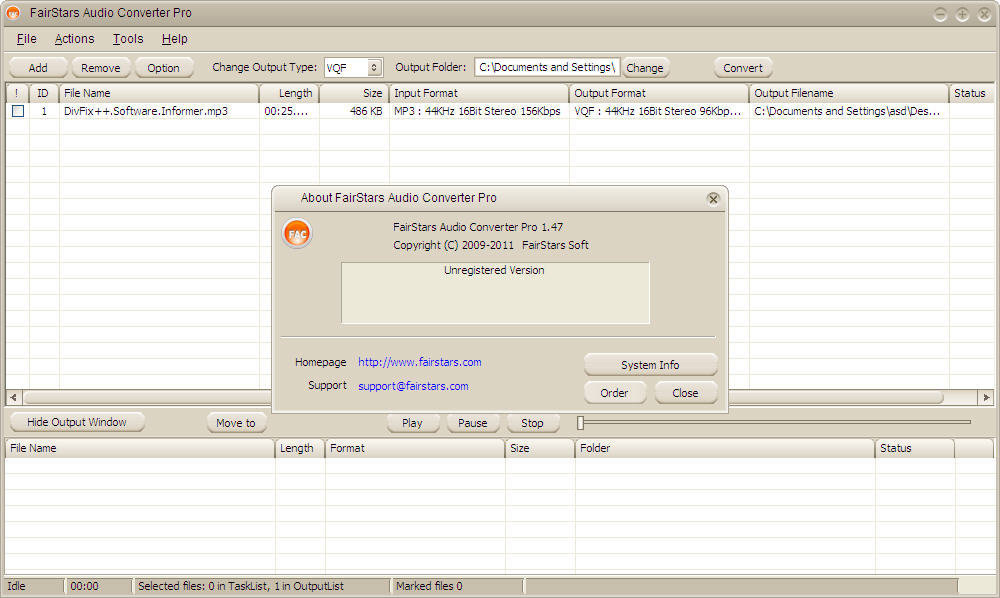Click the Move to button
The image size is (1000, 598).
[x=236, y=423]
